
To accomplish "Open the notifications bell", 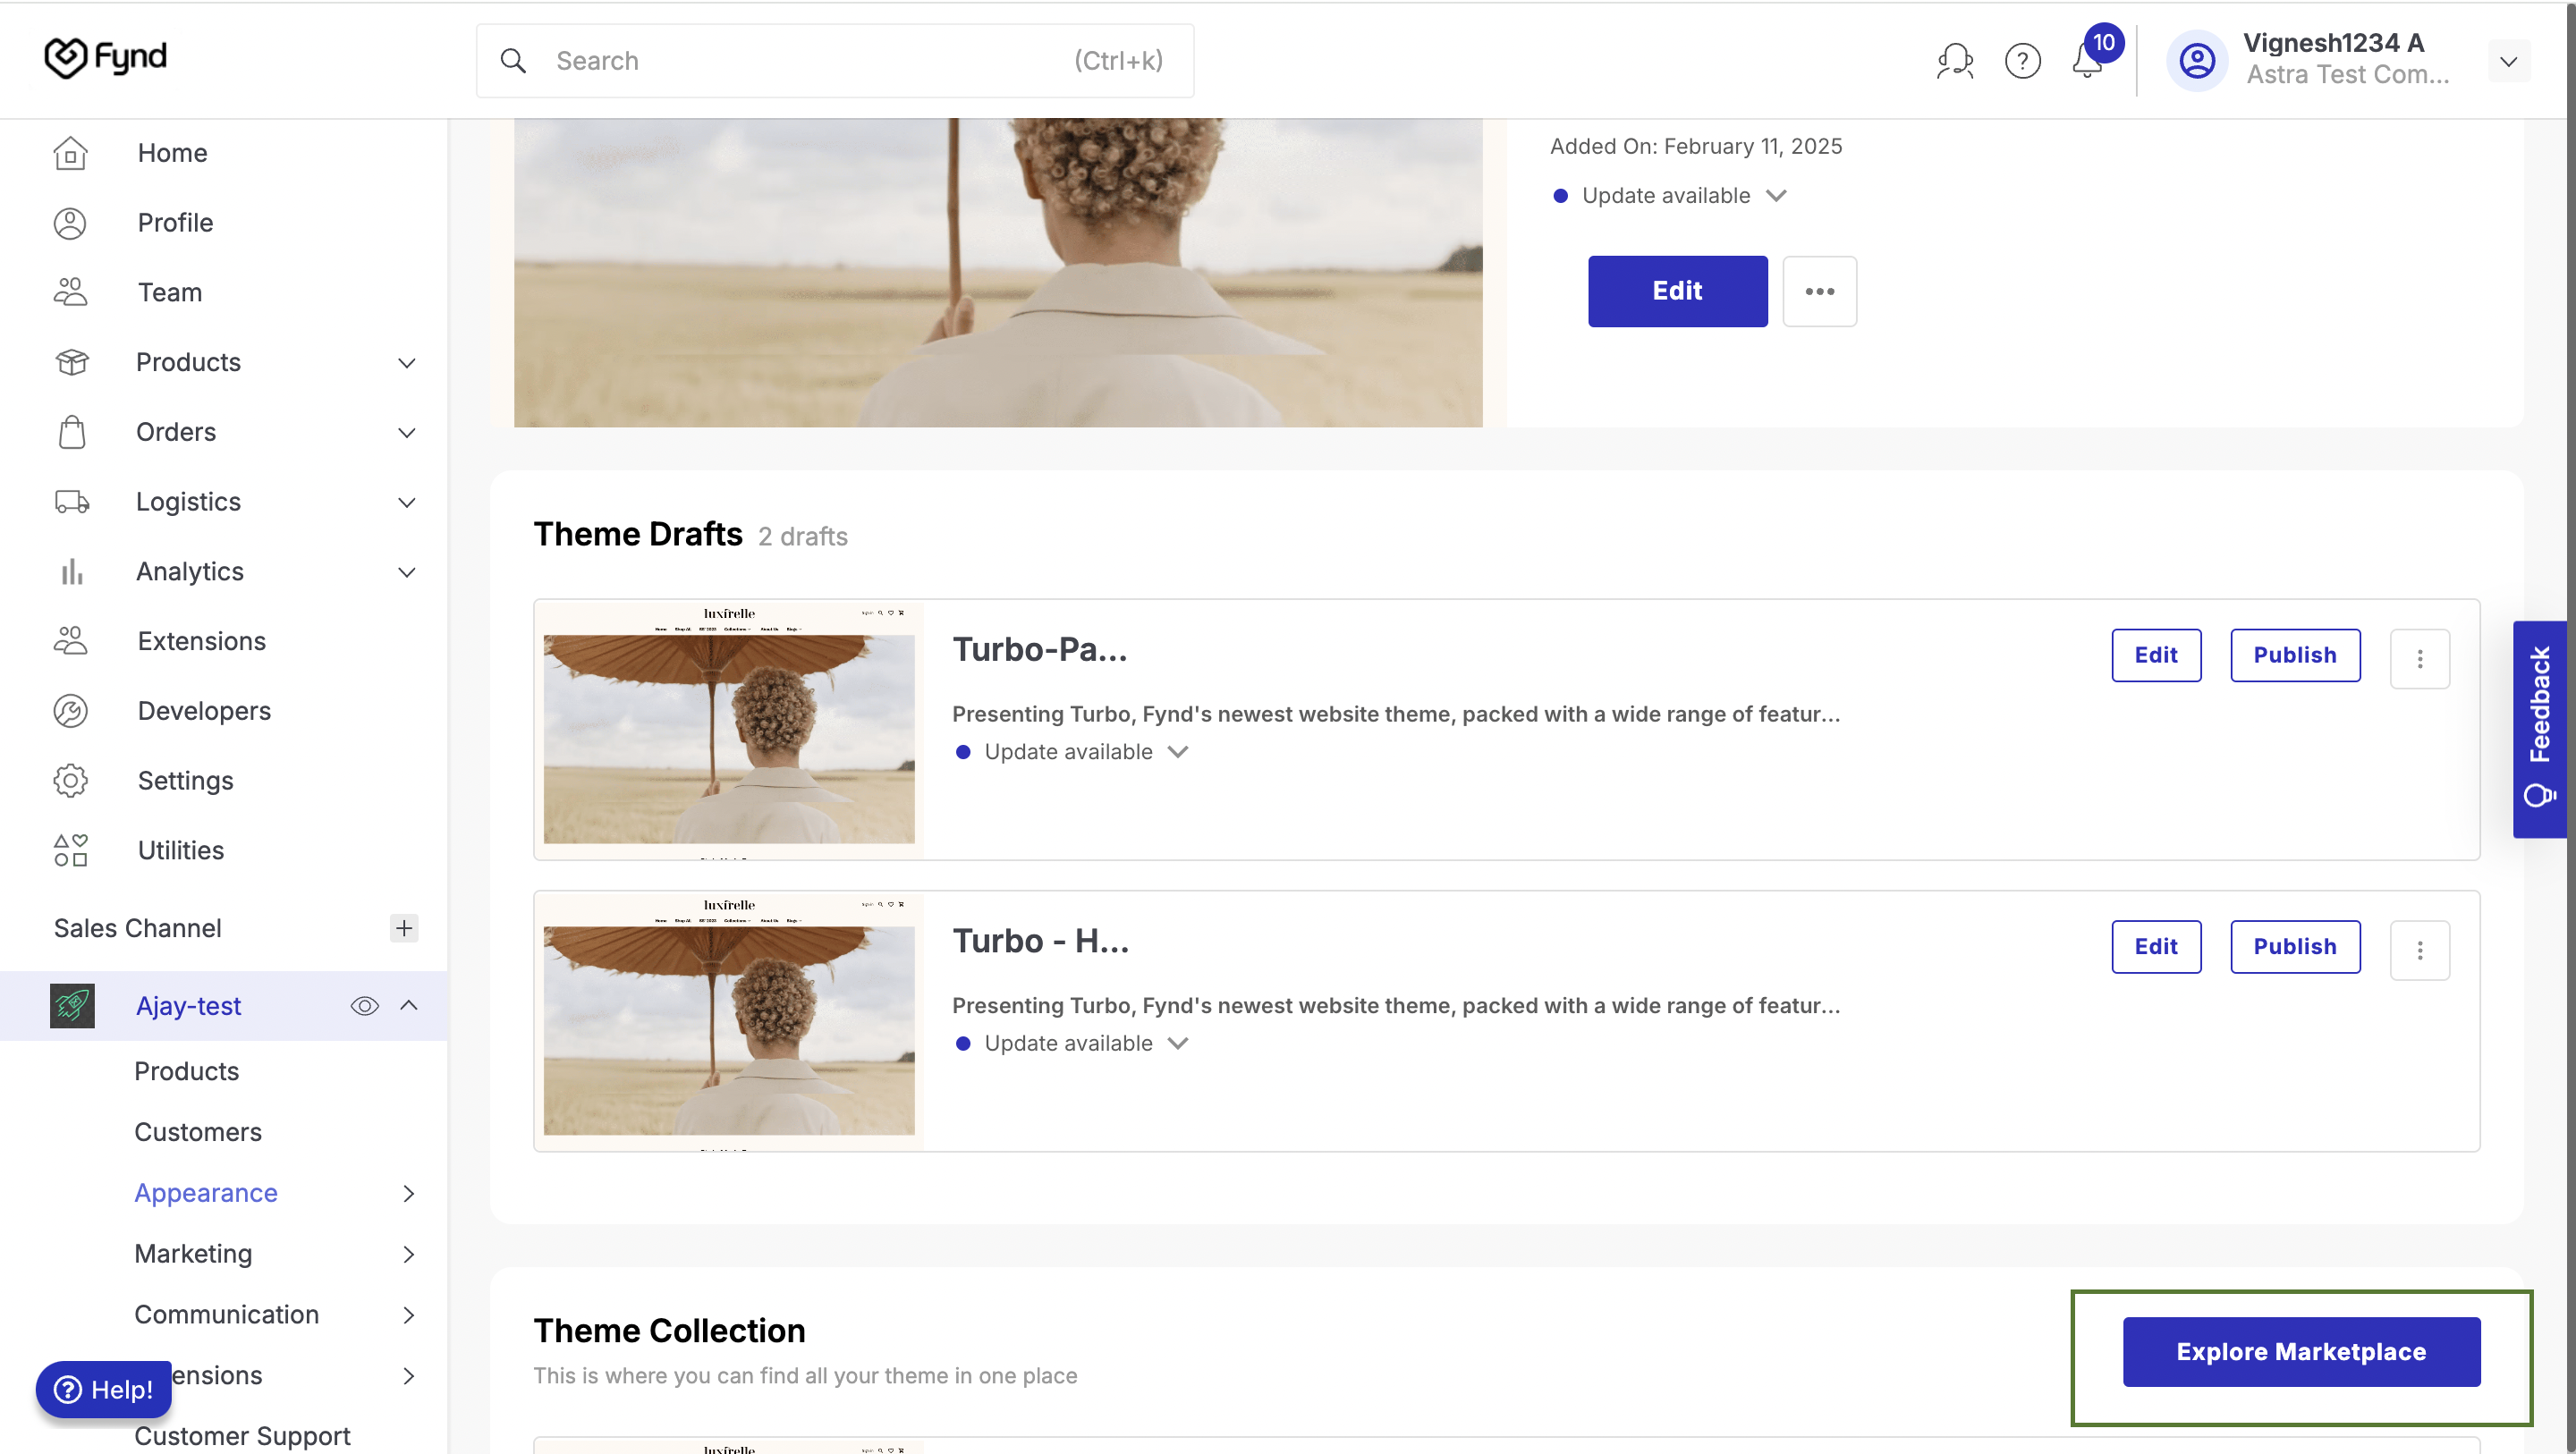I will [x=2087, y=62].
